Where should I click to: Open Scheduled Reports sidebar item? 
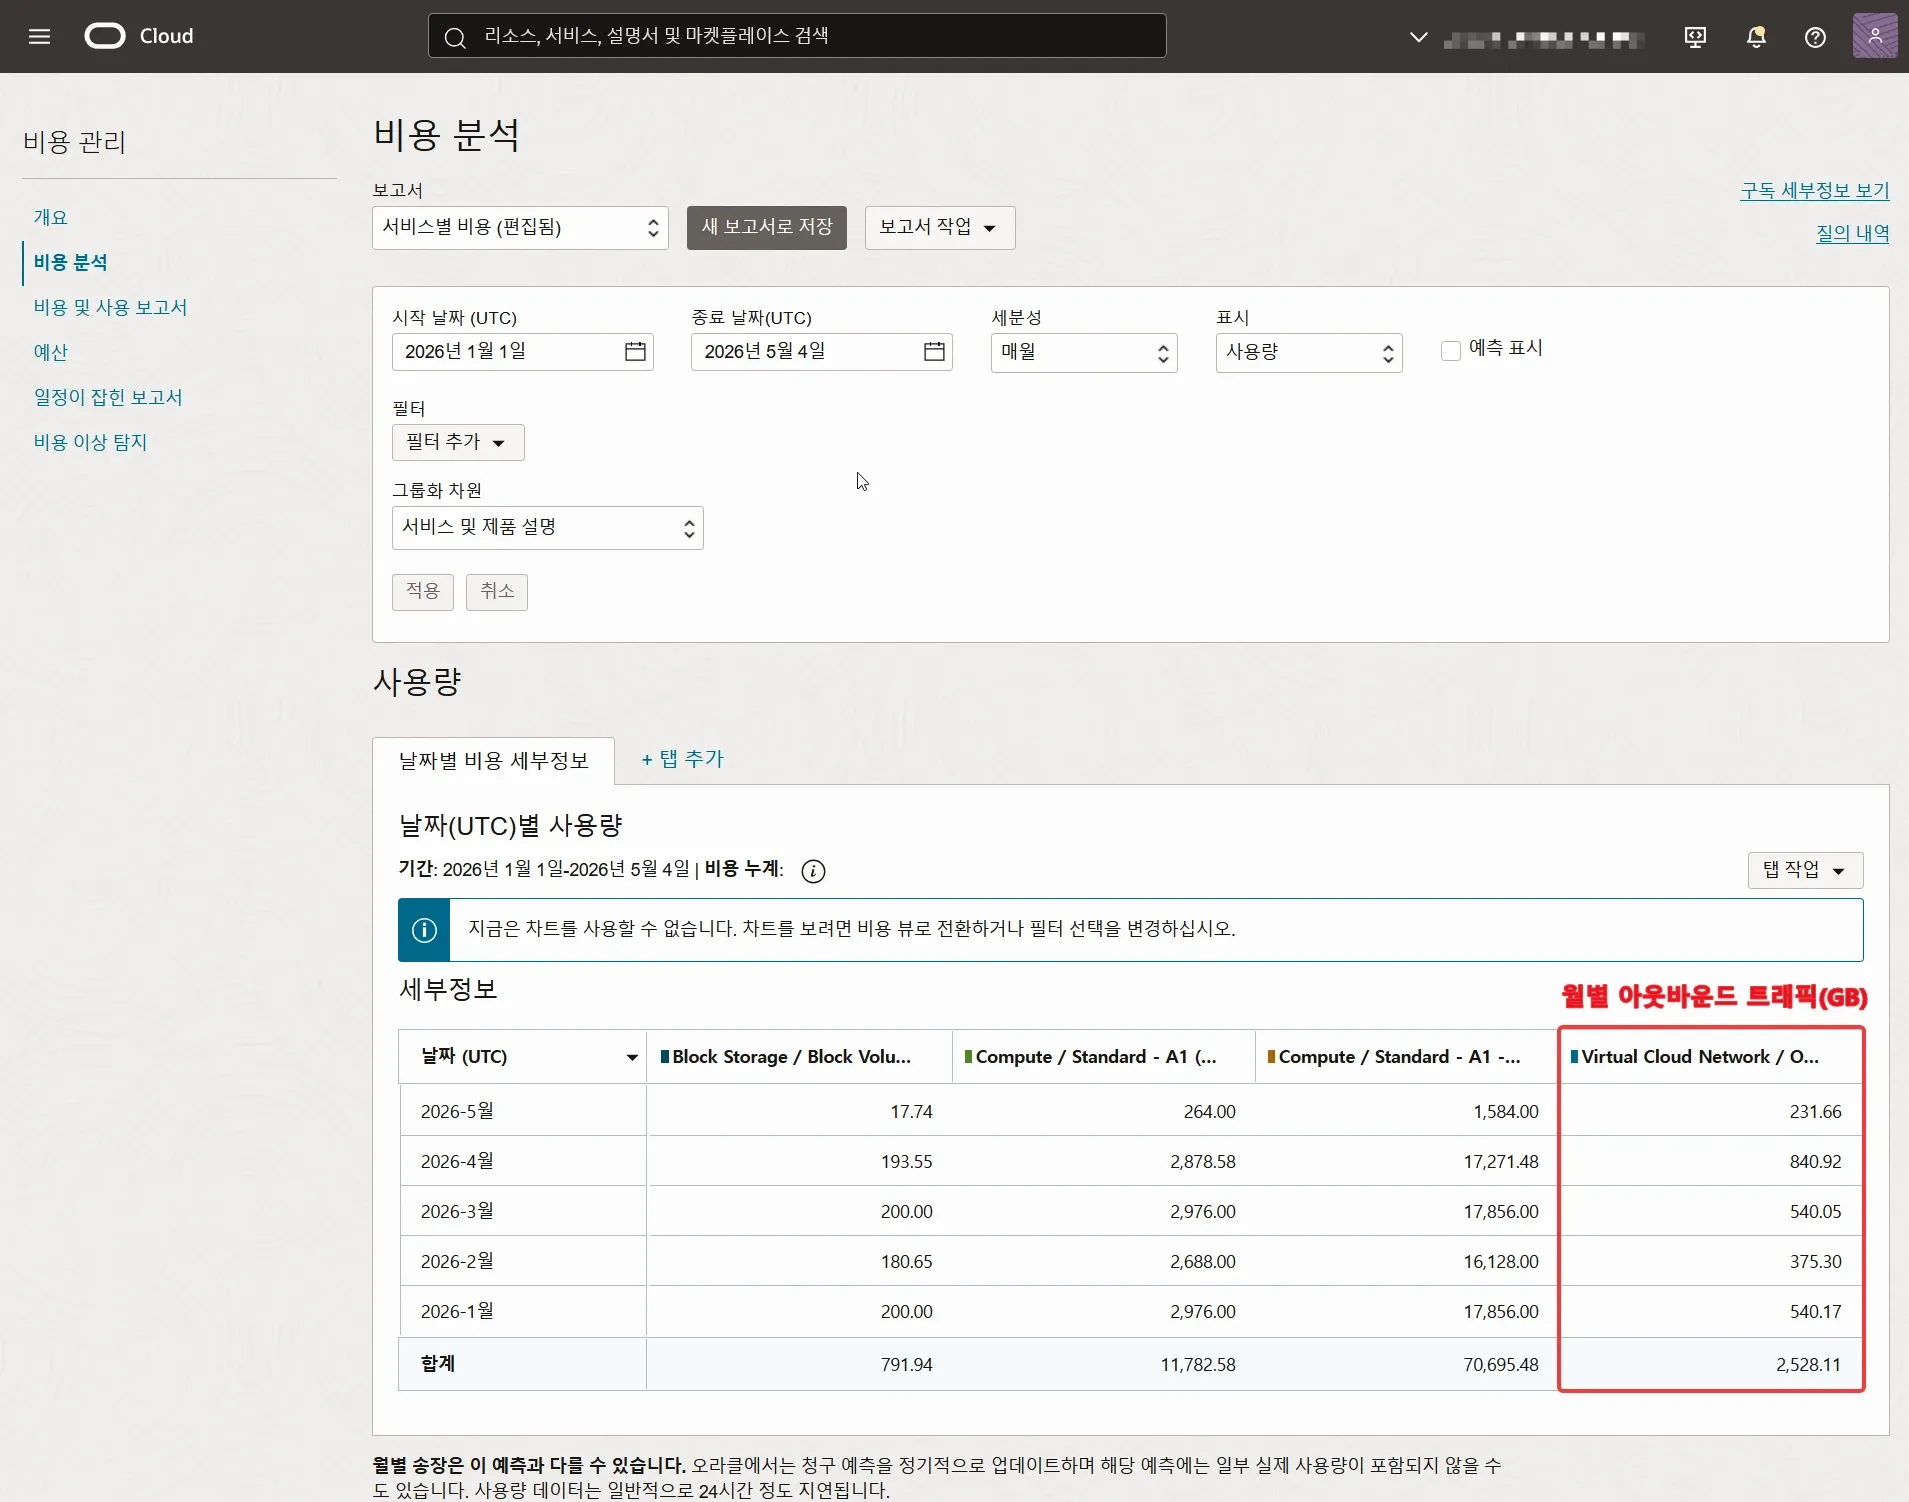[x=108, y=398]
